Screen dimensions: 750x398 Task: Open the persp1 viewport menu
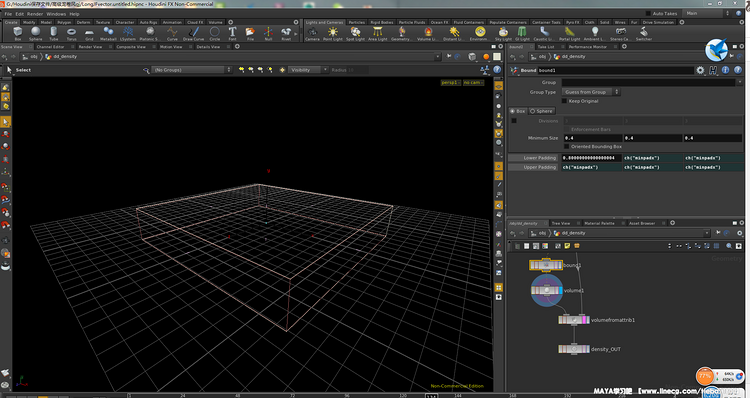450,83
